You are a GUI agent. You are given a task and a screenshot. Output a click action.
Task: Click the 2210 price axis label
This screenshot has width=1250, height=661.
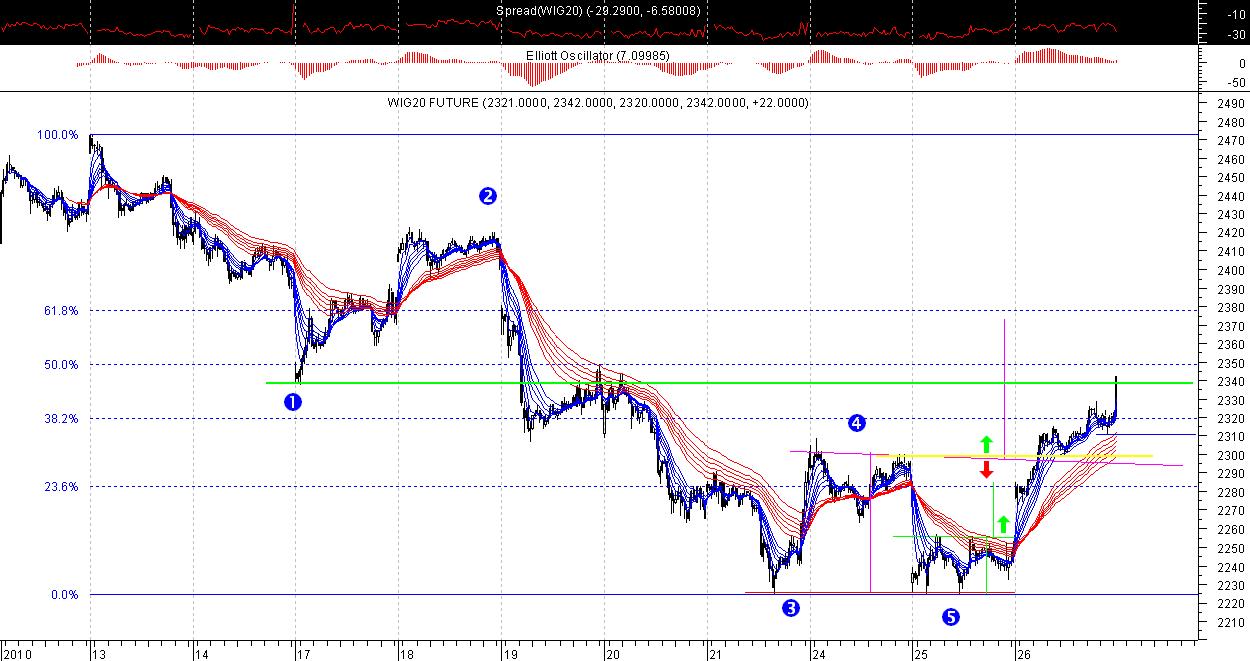1230,624
